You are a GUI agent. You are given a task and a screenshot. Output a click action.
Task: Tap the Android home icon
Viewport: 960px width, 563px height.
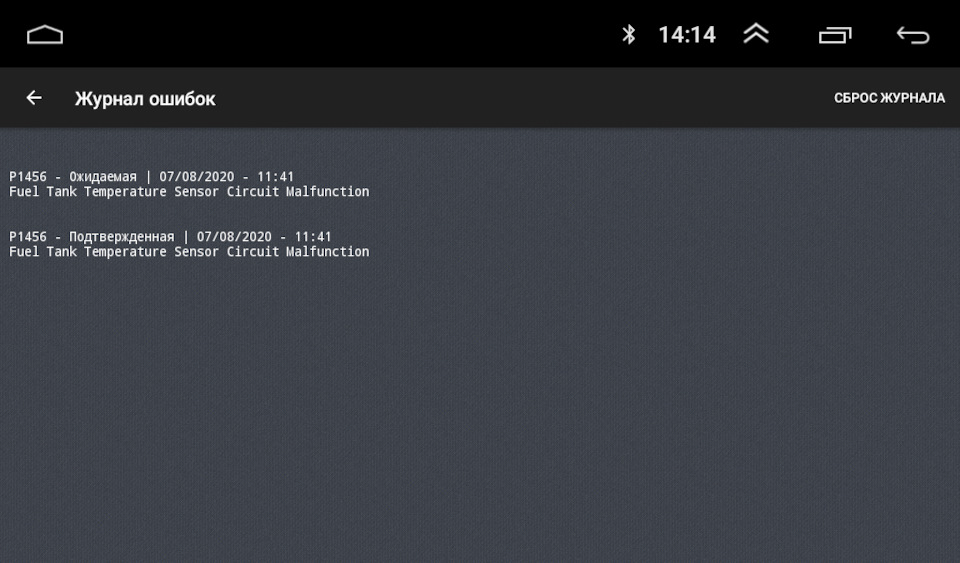[45, 35]
